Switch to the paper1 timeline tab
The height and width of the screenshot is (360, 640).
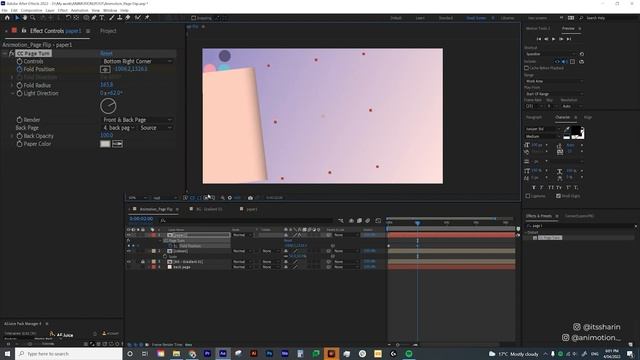click(252, 209)
